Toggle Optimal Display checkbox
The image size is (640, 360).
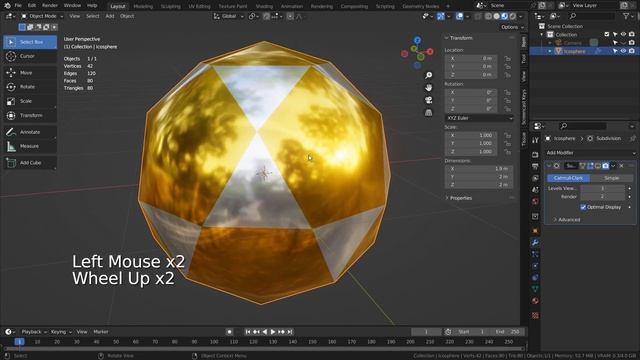tap(583, 207)
